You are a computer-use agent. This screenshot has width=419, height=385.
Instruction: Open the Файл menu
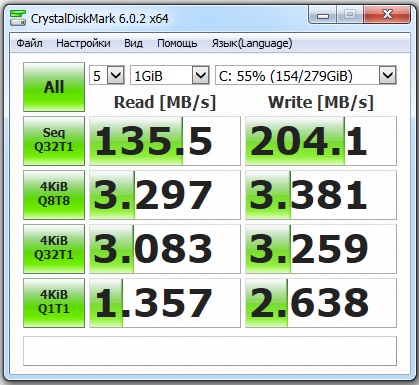[29, 43]
